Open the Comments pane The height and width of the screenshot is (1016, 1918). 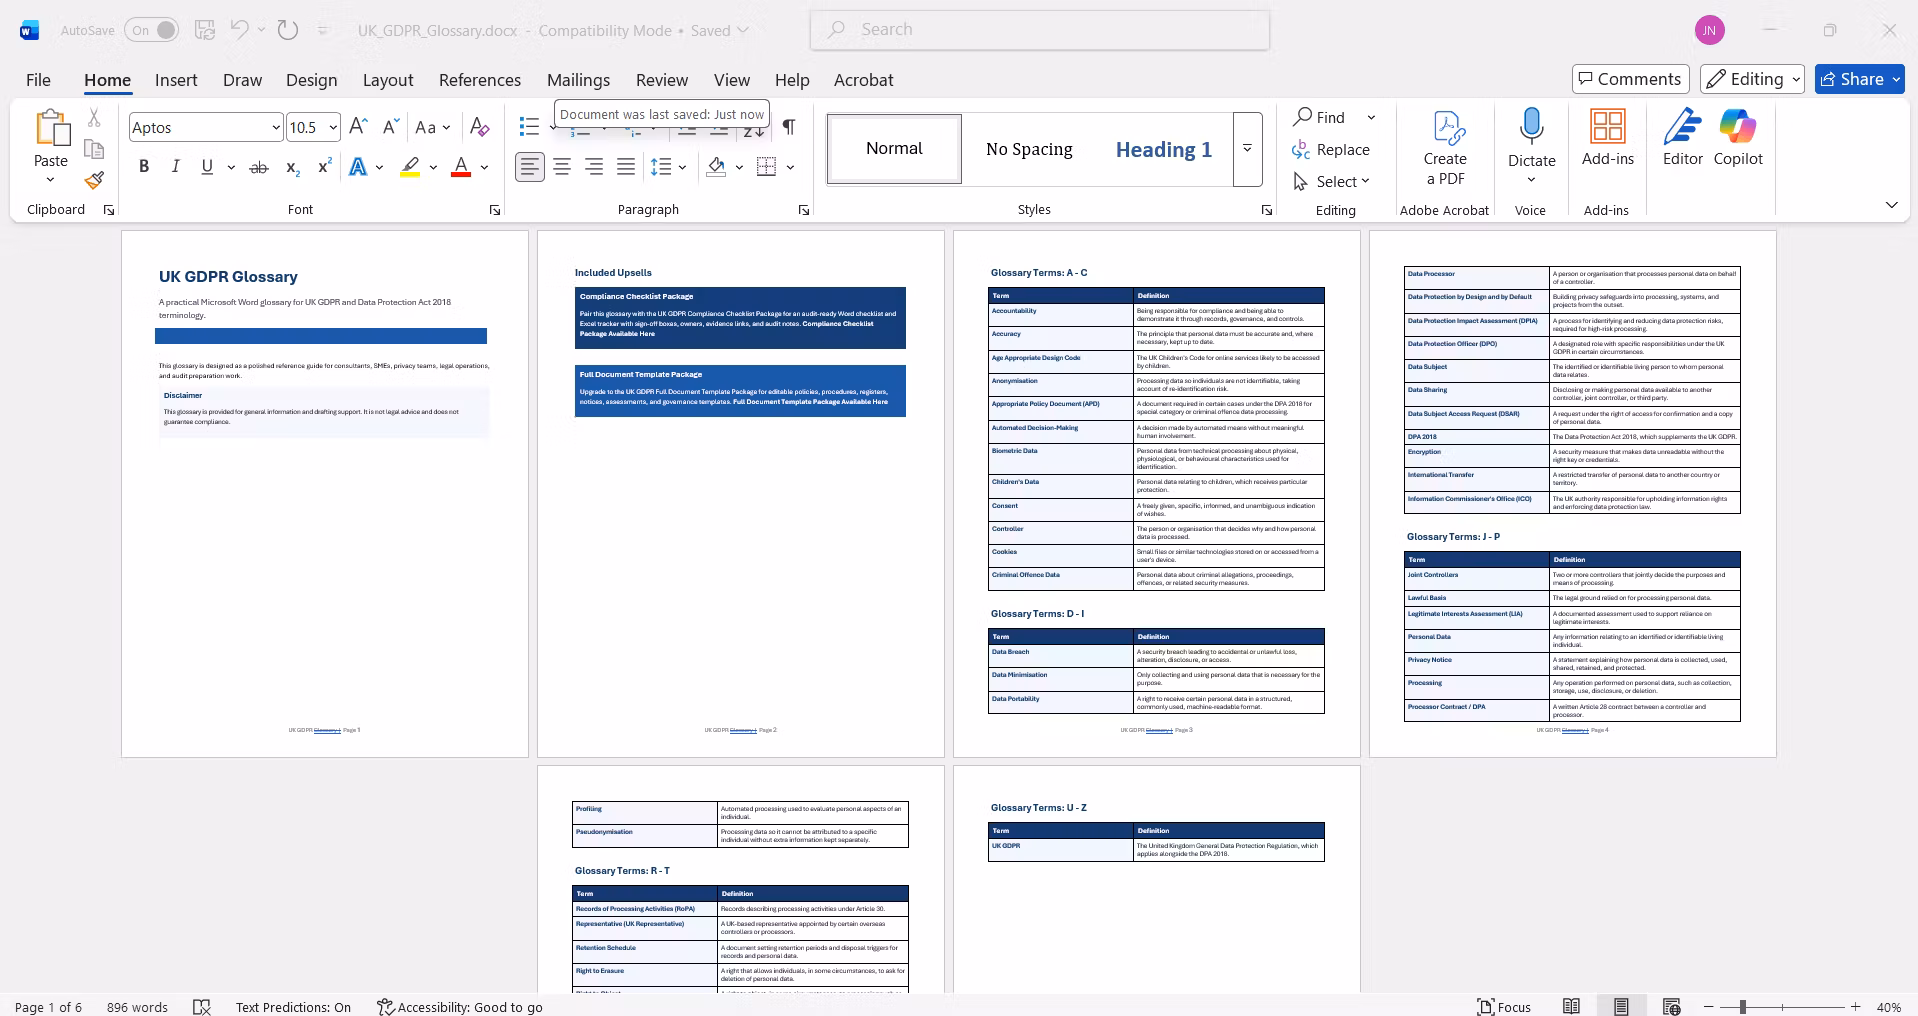(x=1631, y=79)
